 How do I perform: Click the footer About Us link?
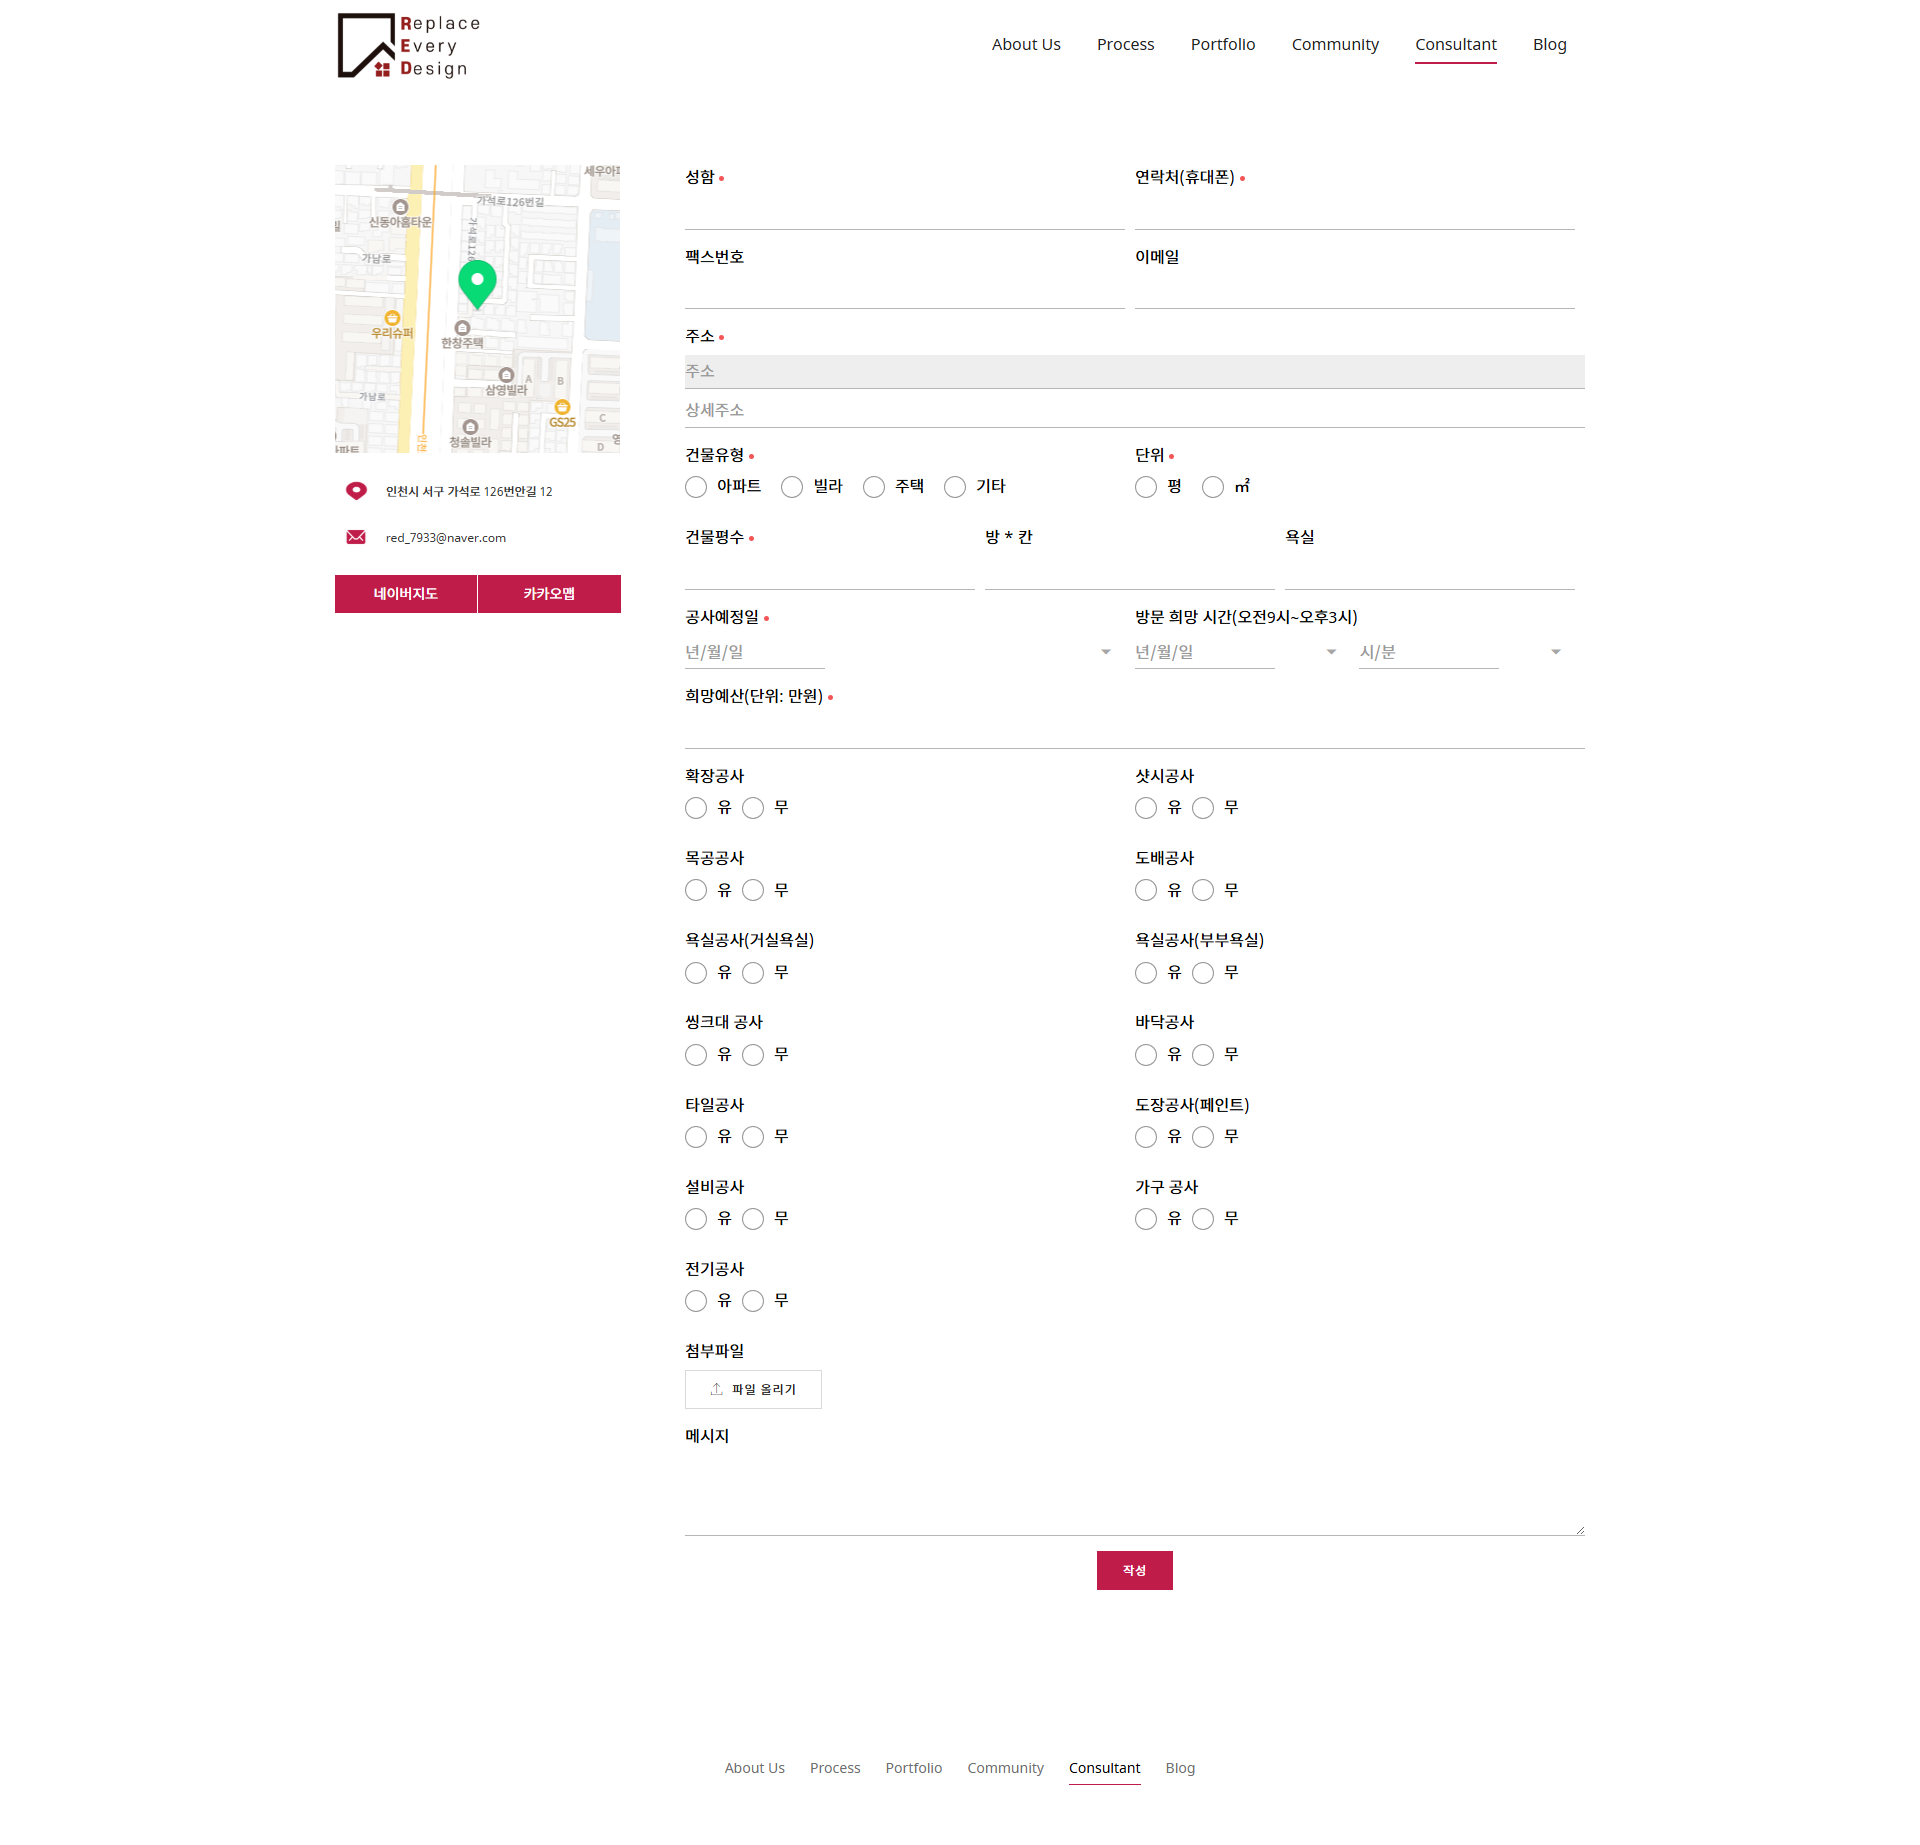(x=754, y=1768)
